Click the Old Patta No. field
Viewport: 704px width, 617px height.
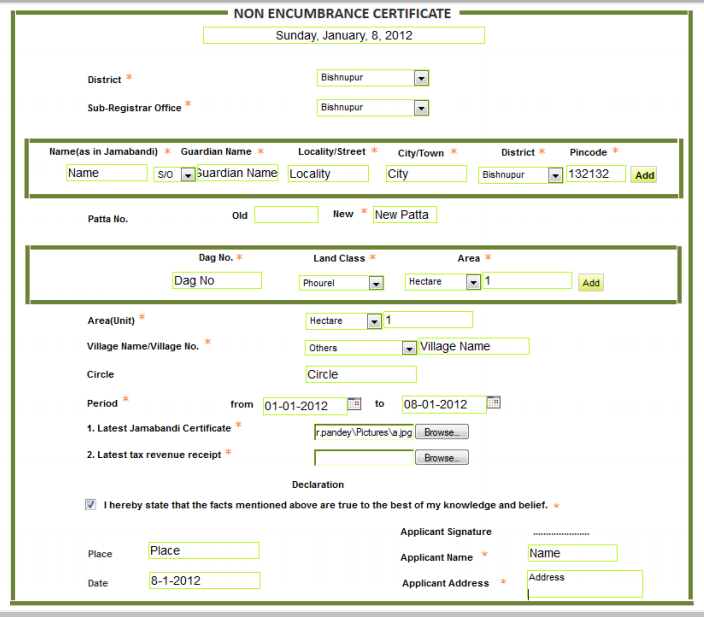coord(286,215)
